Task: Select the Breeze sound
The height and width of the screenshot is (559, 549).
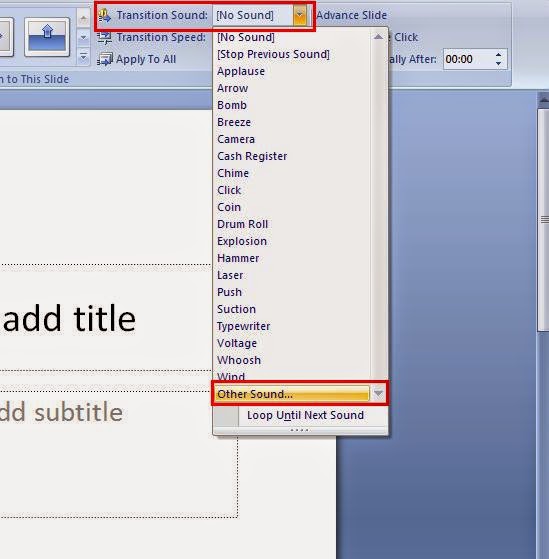Action: tap(234, 122)
